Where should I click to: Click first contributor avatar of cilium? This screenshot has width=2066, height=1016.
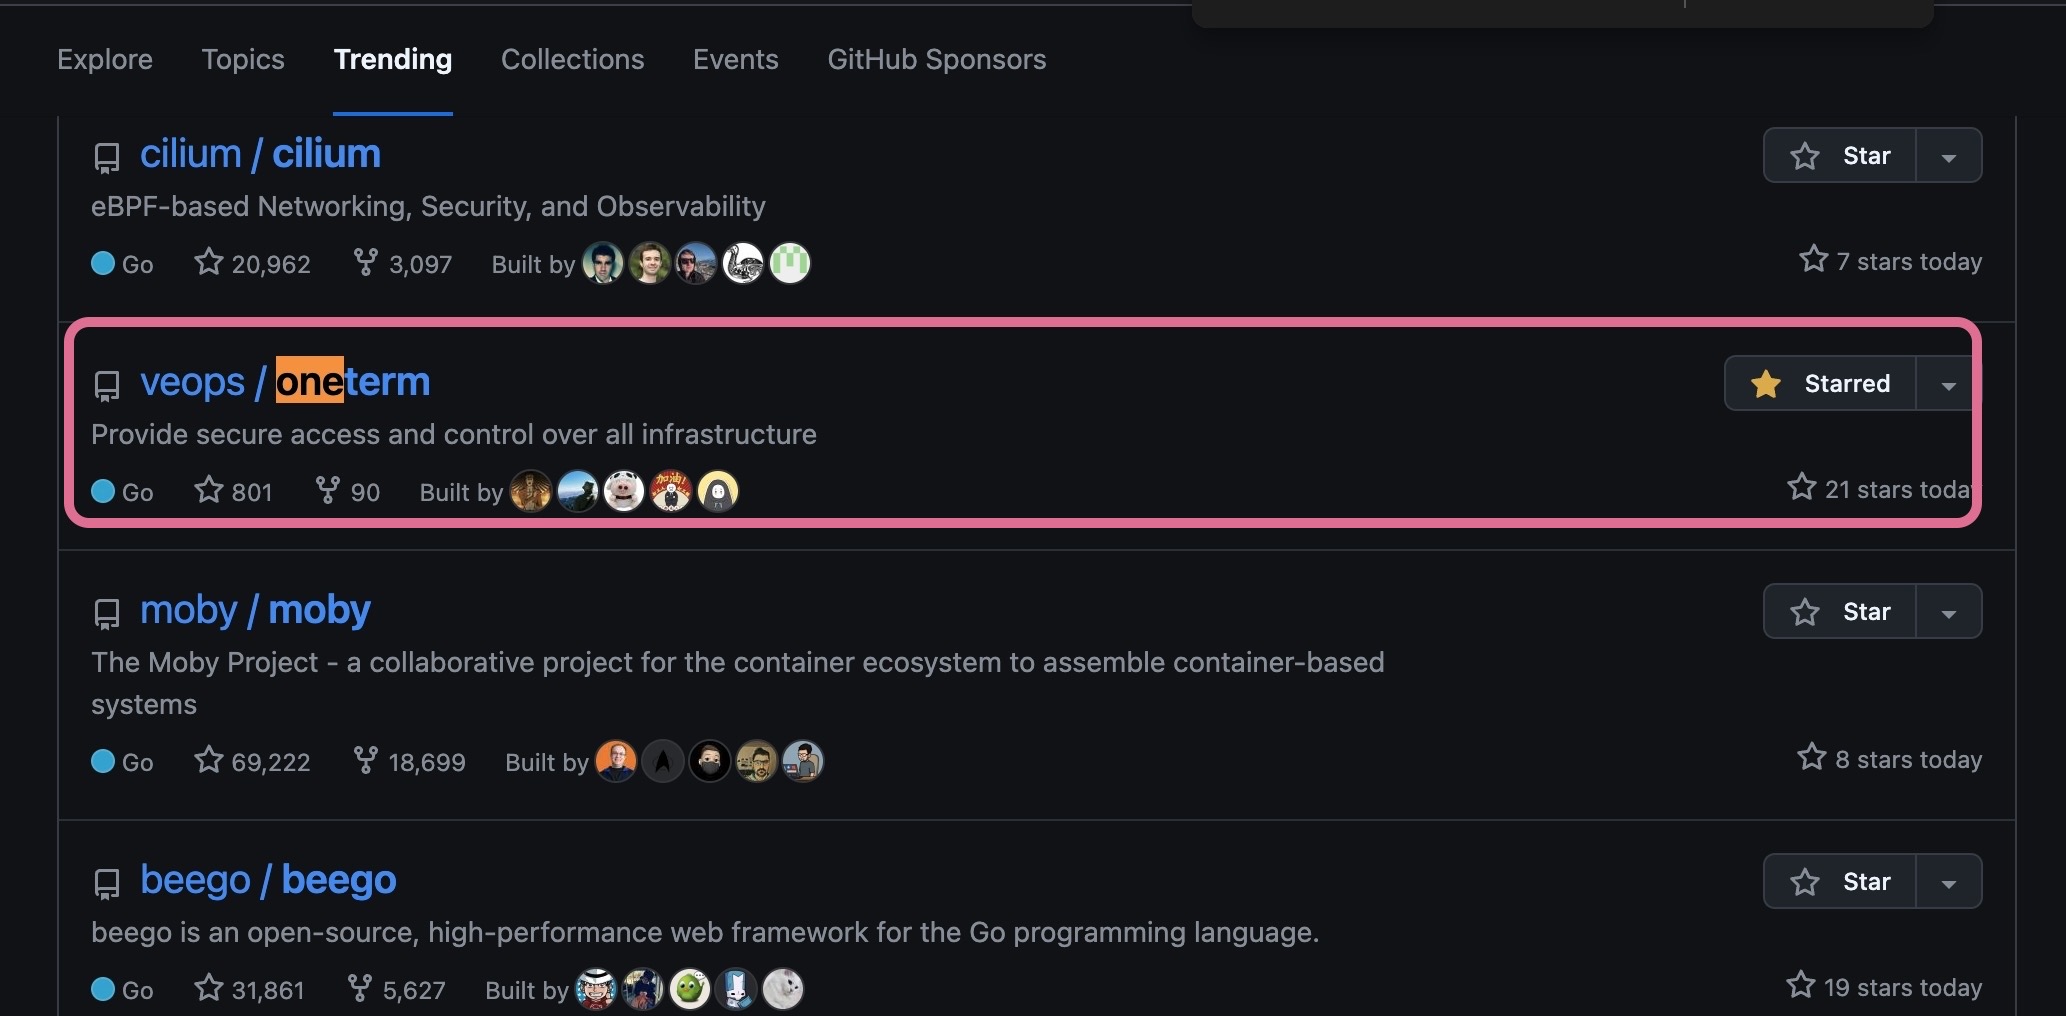pos(603,263)
